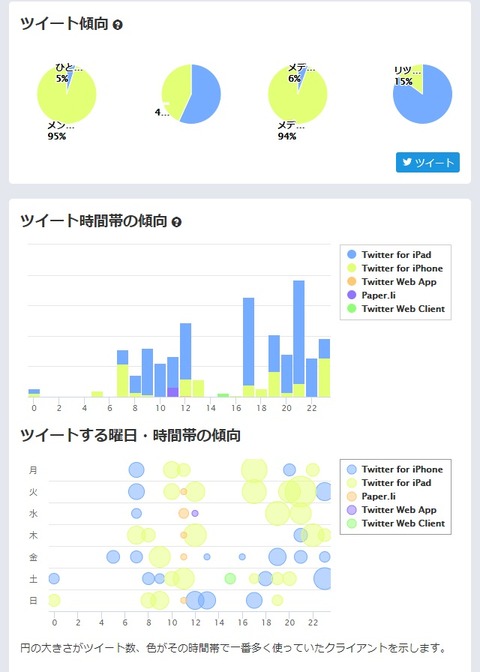
Task: Click the tallest blue bar at hour 21
Action: tap(299, 332)
